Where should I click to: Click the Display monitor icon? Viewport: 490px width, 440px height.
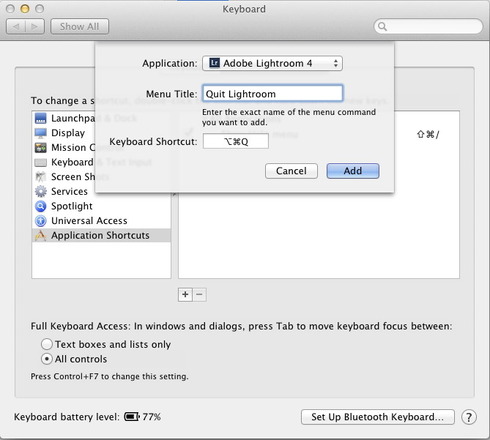[x=41, y=133]
